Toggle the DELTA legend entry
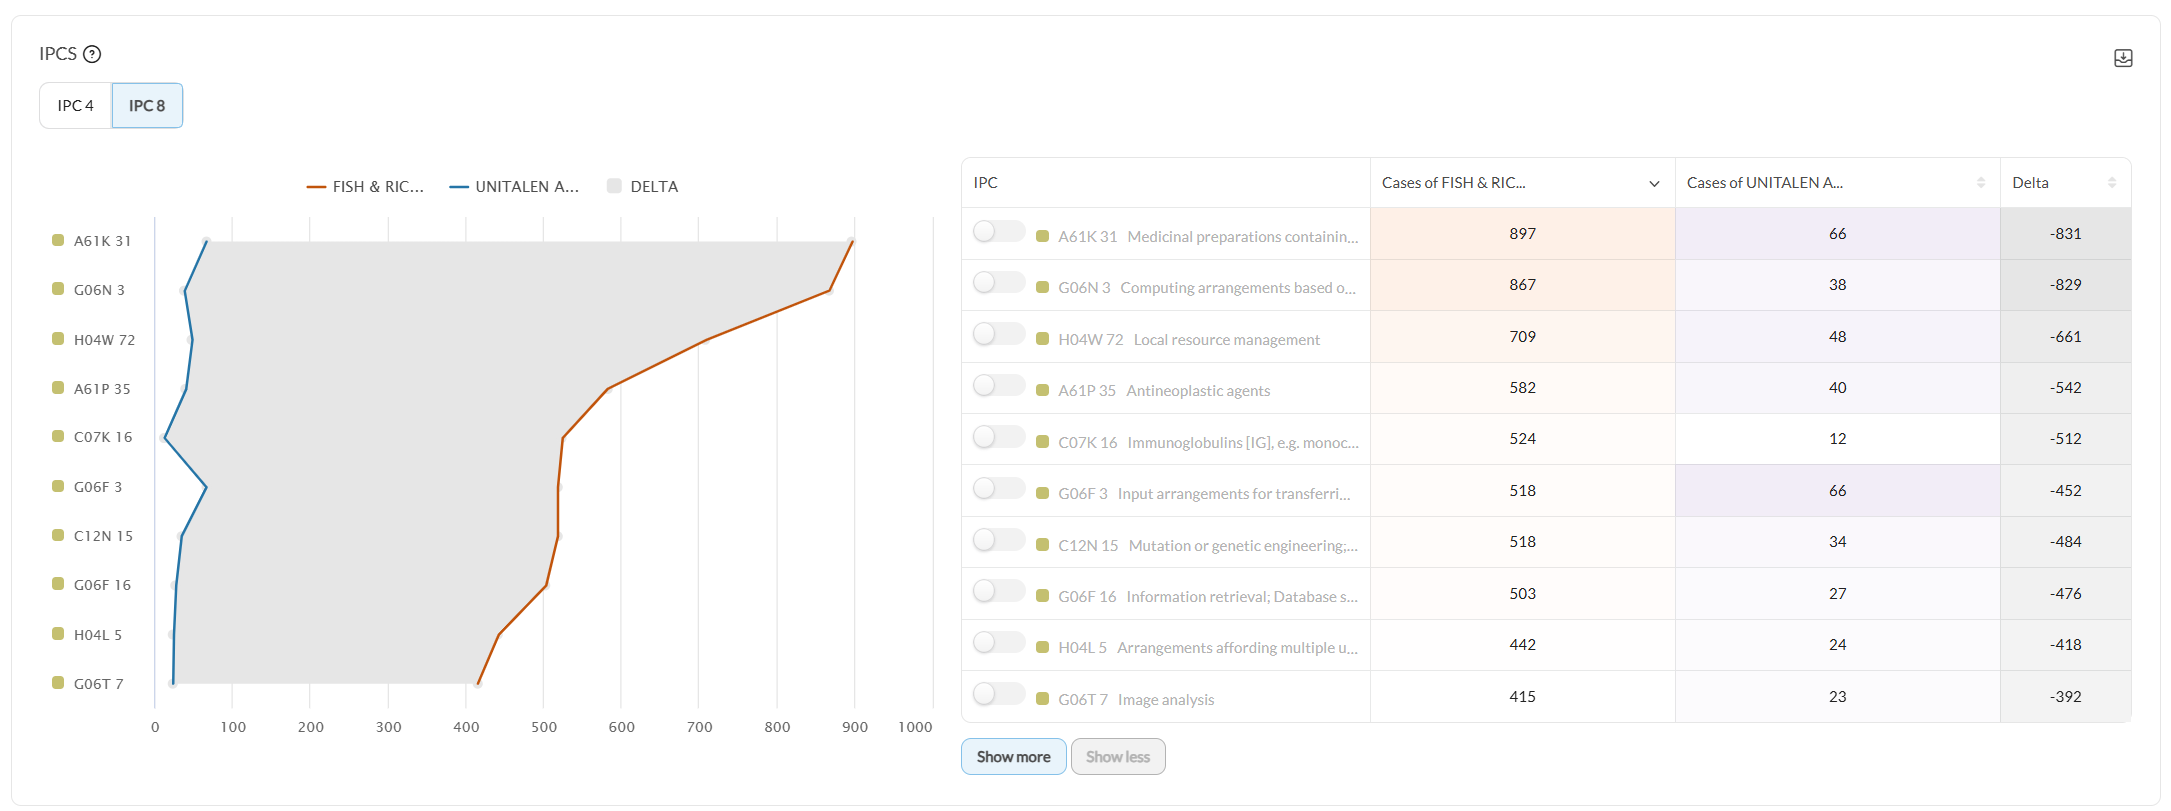The height and width of the screenshot is (811, 2171). point(643,187)
